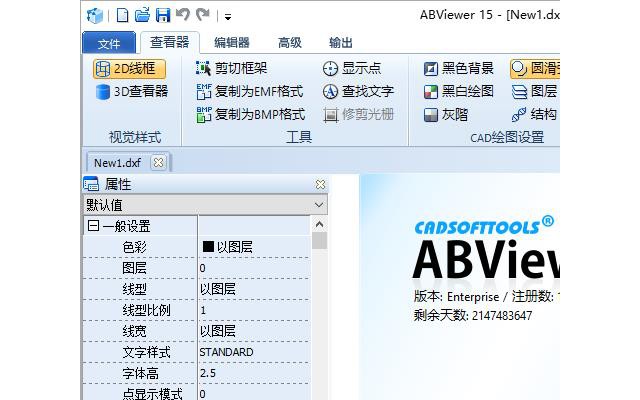Open the 结构 structure panel
The height and width of the screenshot is (400, 640).
click(x=535, y=114)
